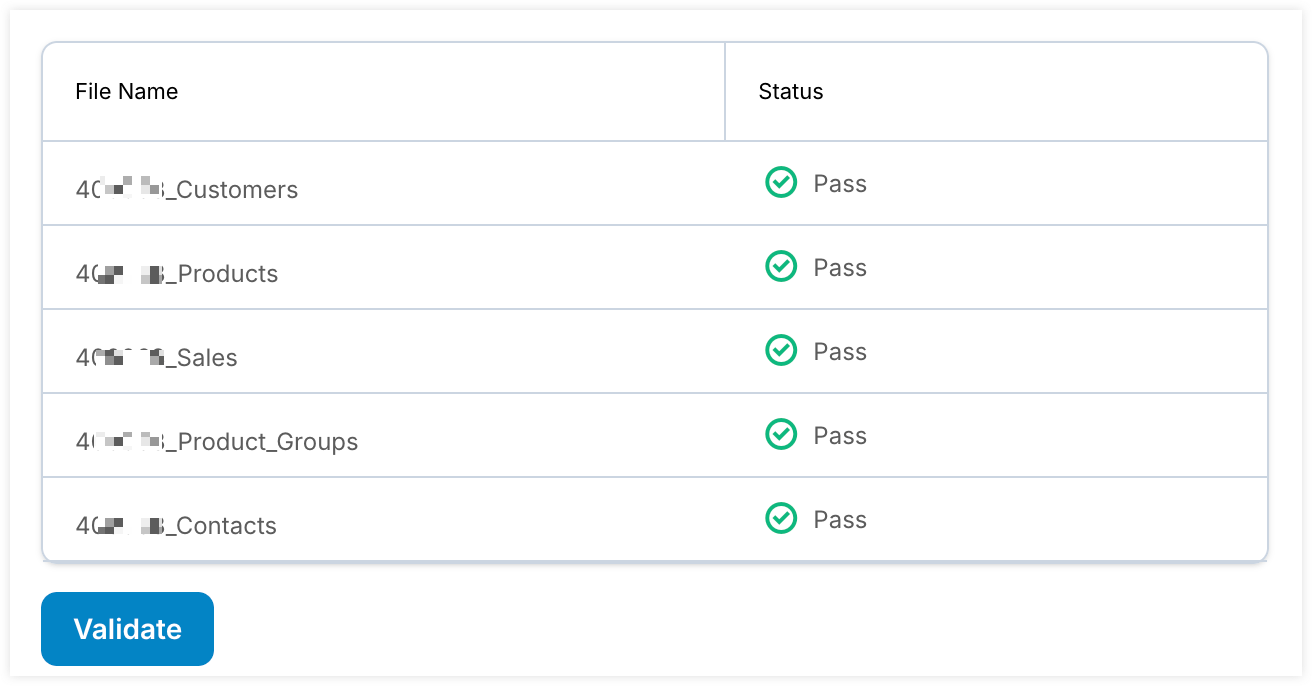This screenshot has width=1312, height=686.
Task: Click the Product_Groups row pass checkmark icon
Action: coord(781,435)
